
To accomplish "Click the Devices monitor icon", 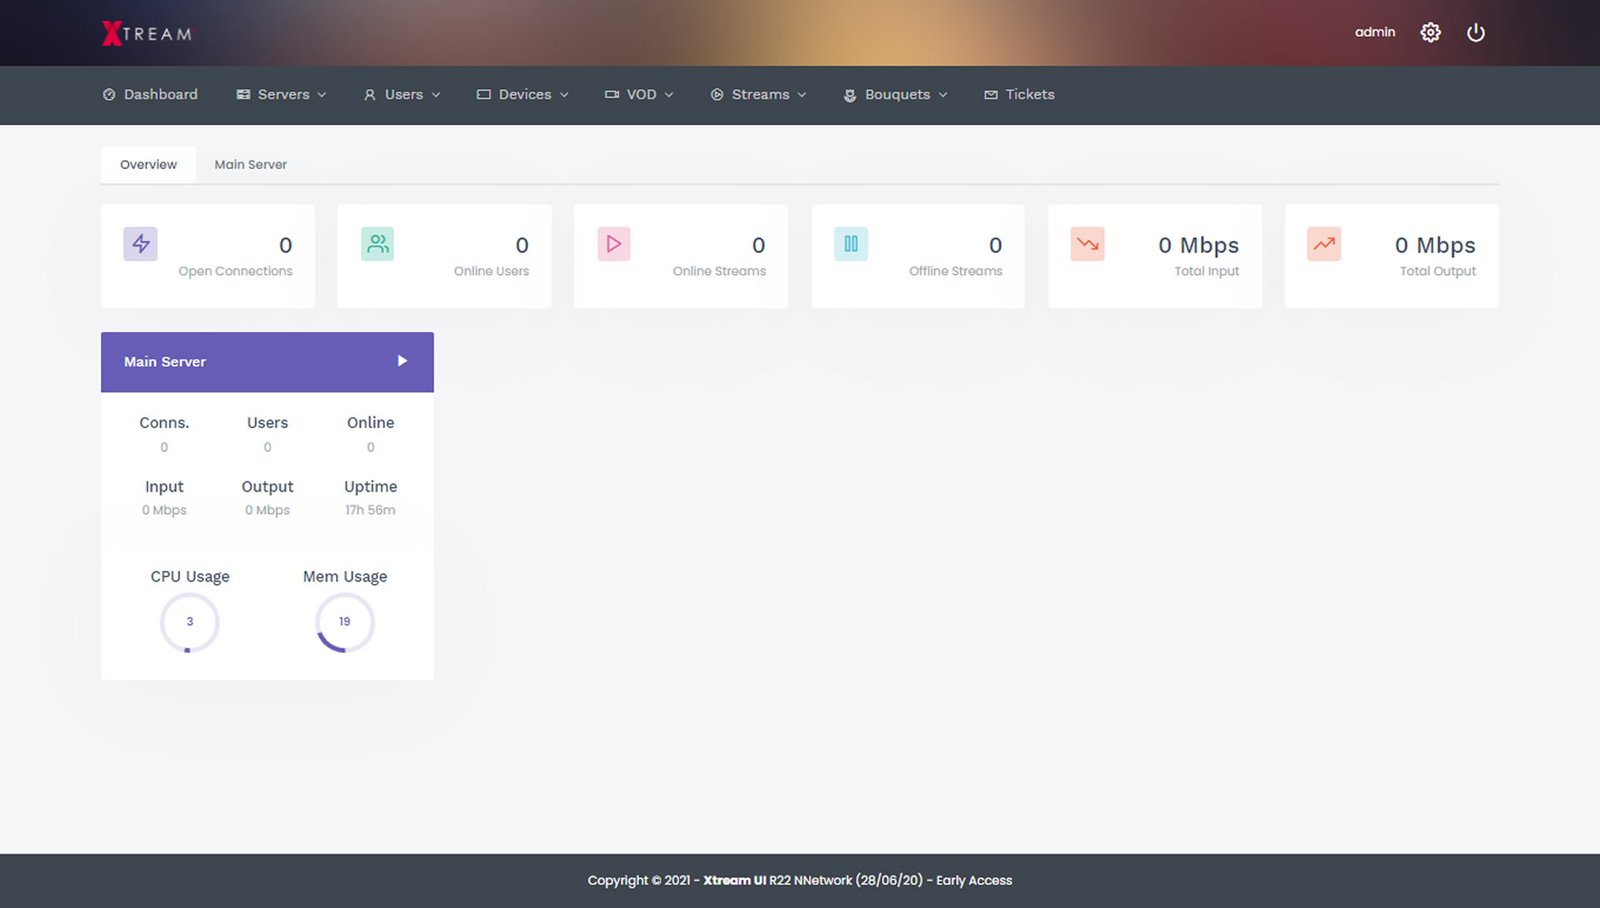I will [x=484, y=95].
